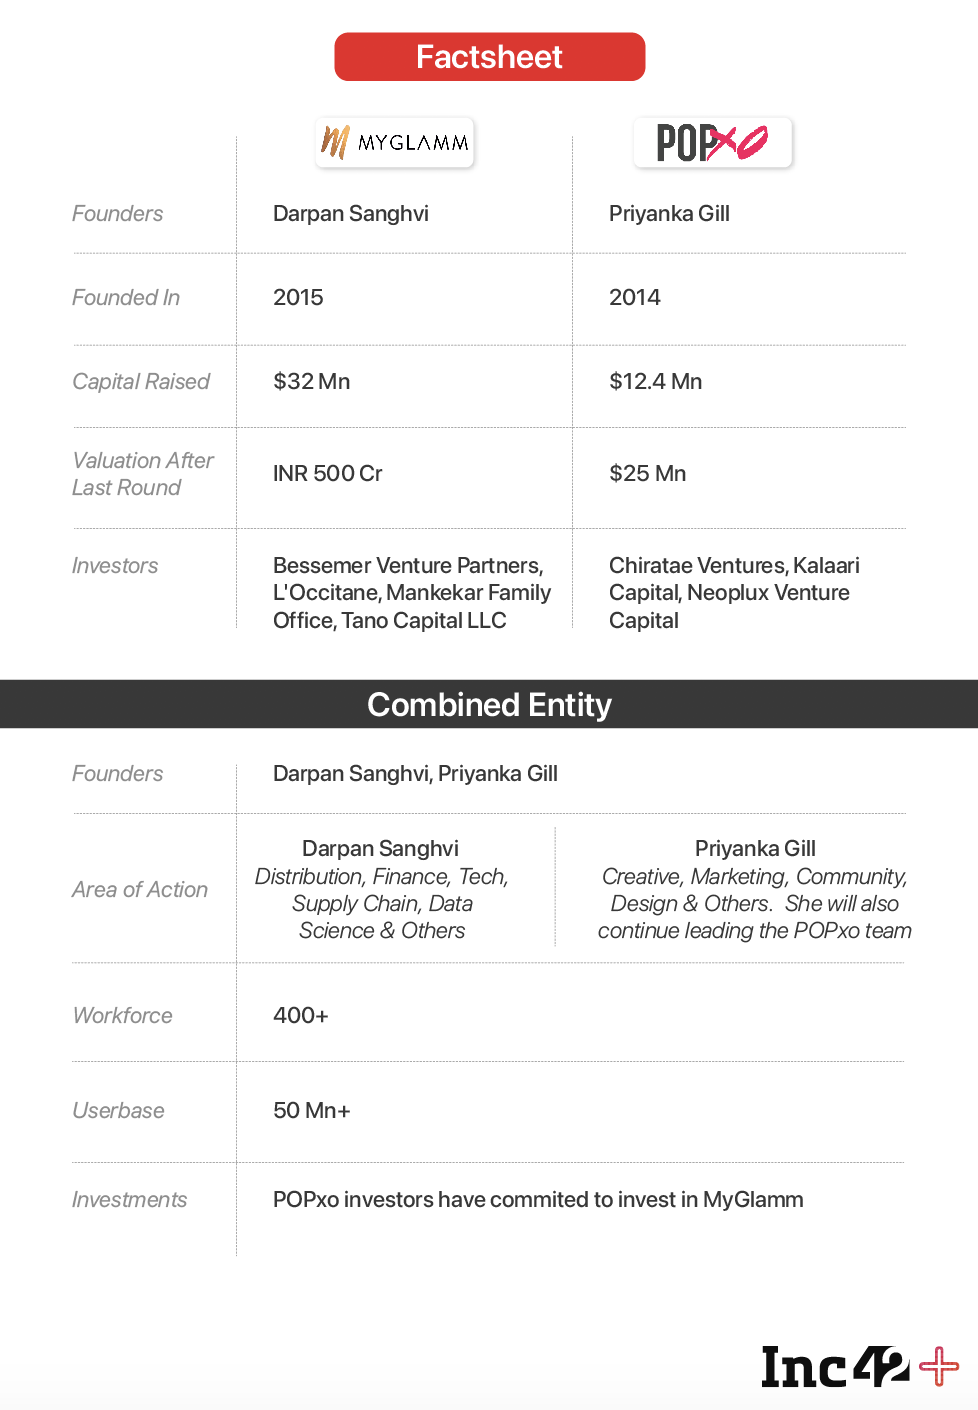978x1410 pixels.
Task: Select the Combined Entity header bar
Action: 489,705
